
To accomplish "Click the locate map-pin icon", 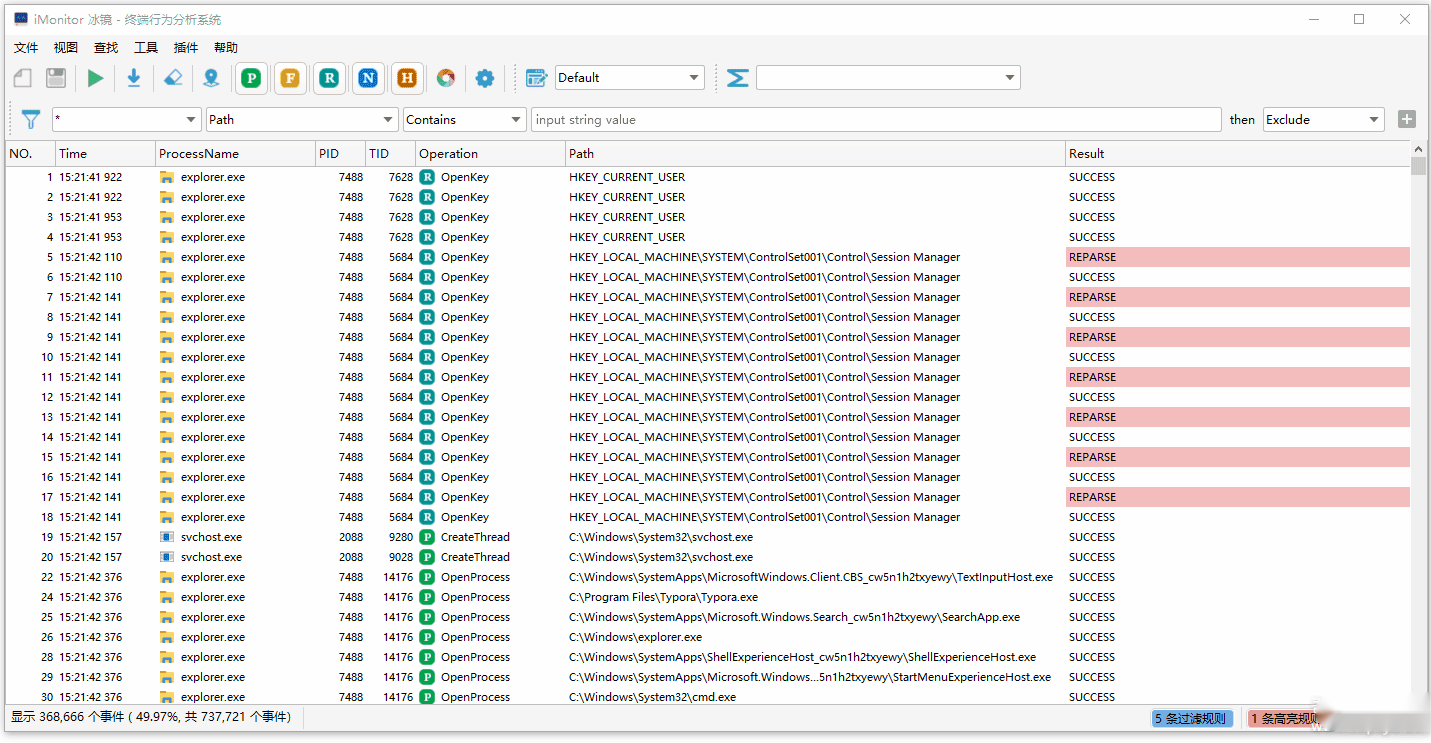I will tap(210, 78).
